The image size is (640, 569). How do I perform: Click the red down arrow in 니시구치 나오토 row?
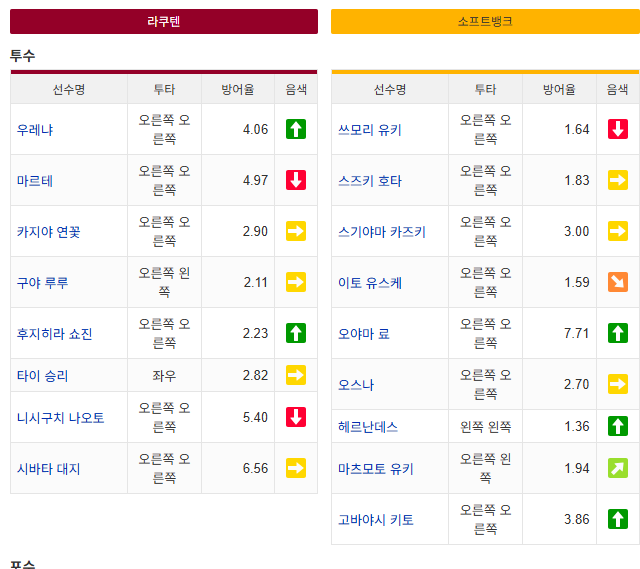[x=296, y=417]
